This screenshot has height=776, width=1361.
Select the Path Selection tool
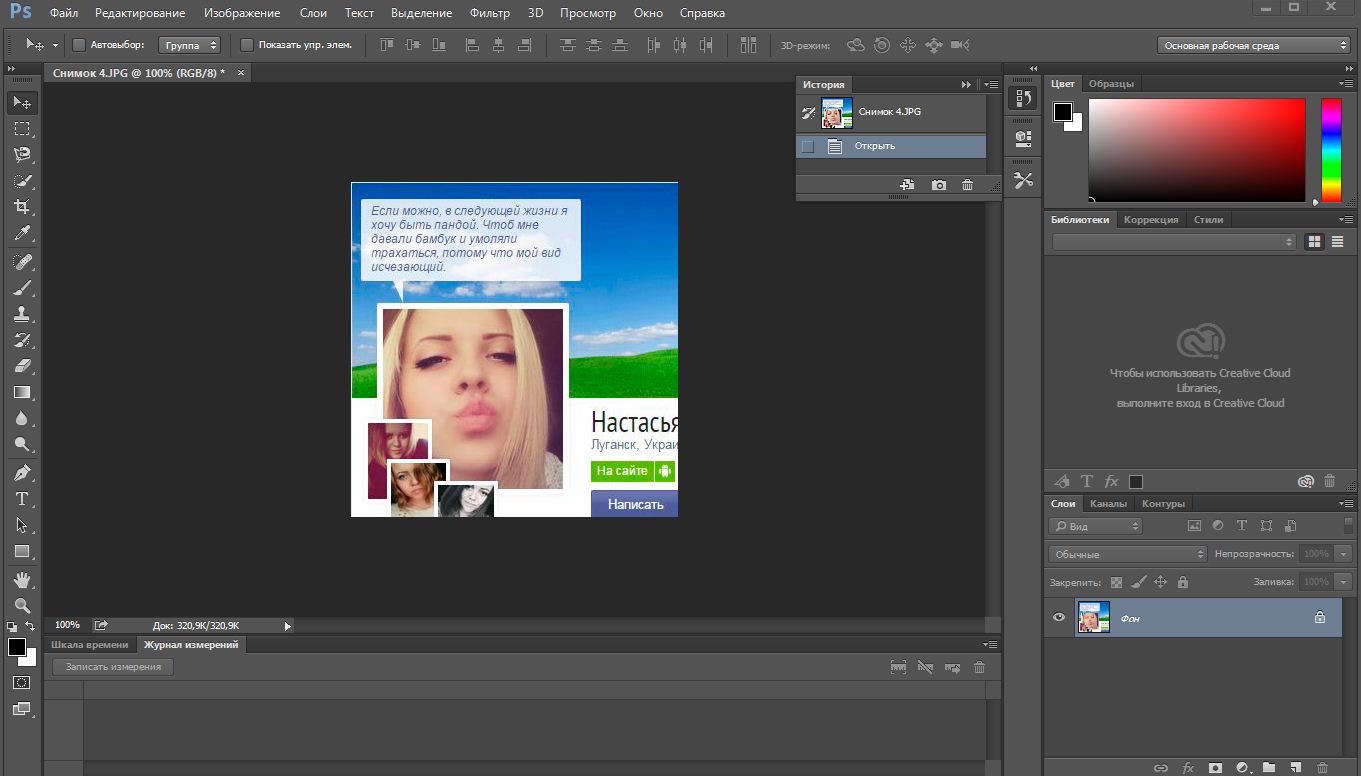click(22, 525)
